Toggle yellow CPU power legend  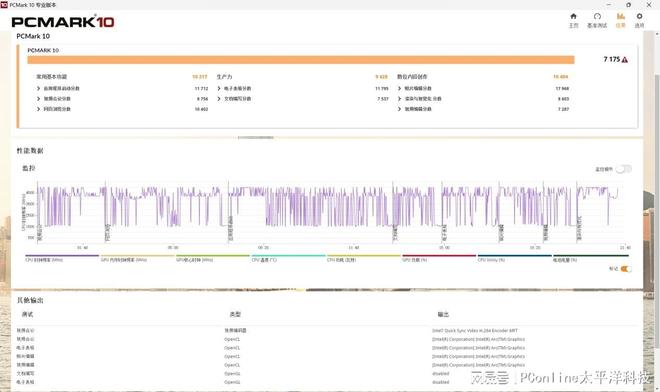[x=364, y=258]
